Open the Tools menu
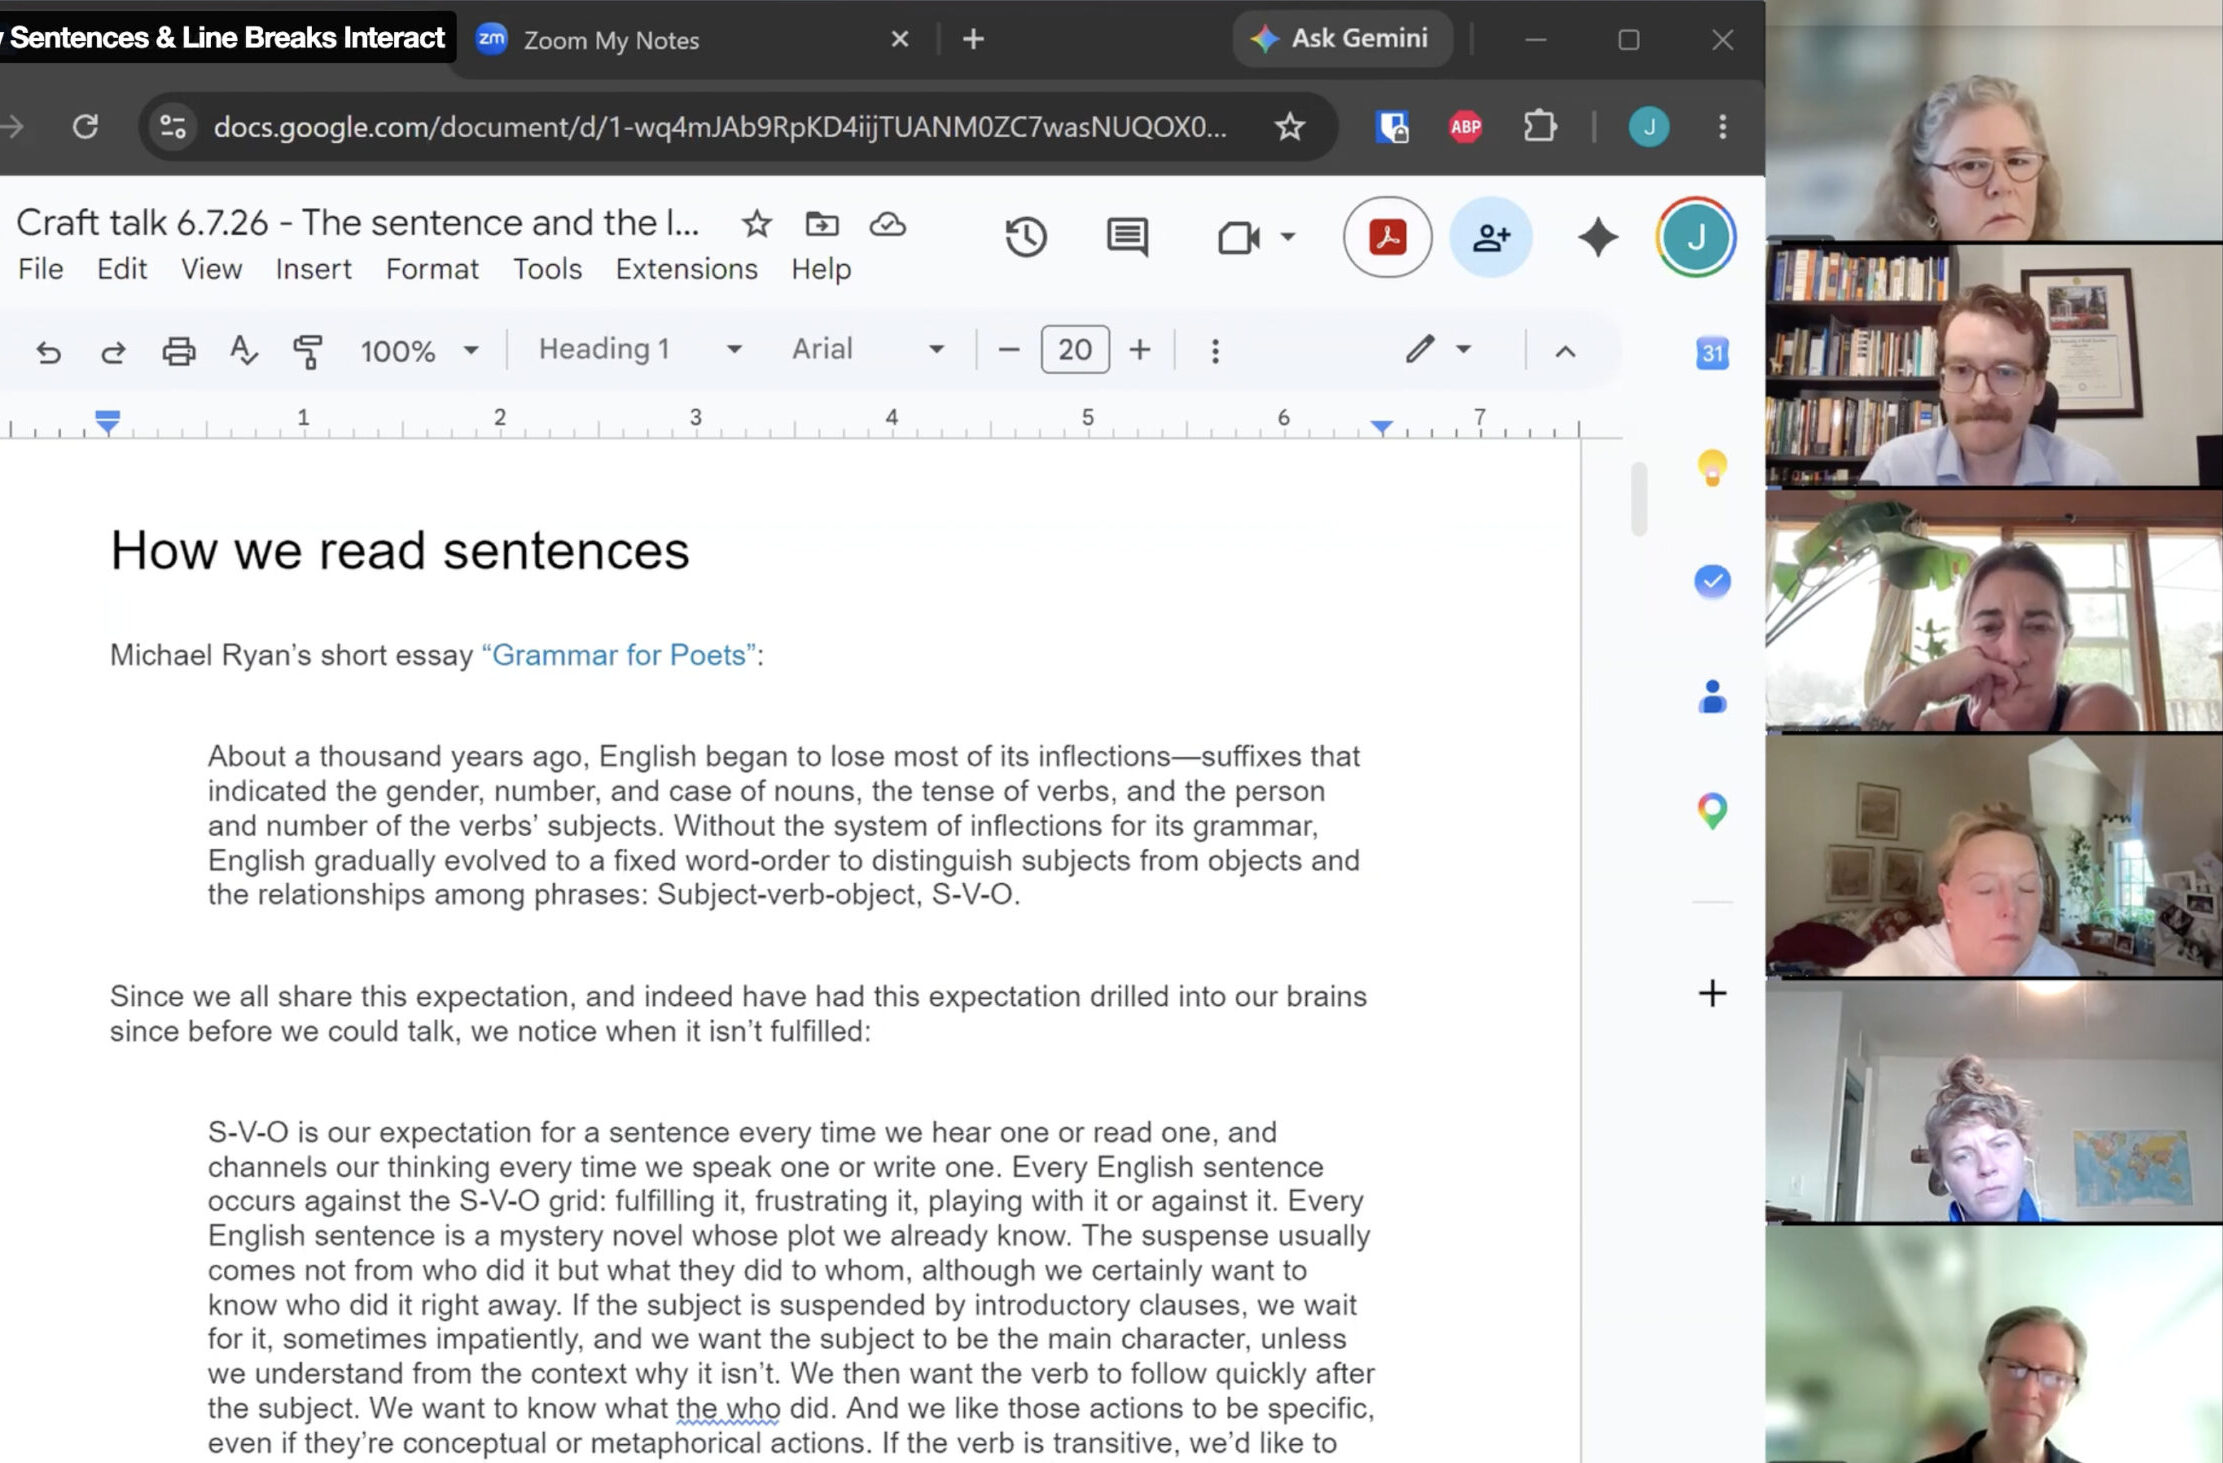Image resolution: width=2223 pixels, height=1463 pixels. click(547, 269)
